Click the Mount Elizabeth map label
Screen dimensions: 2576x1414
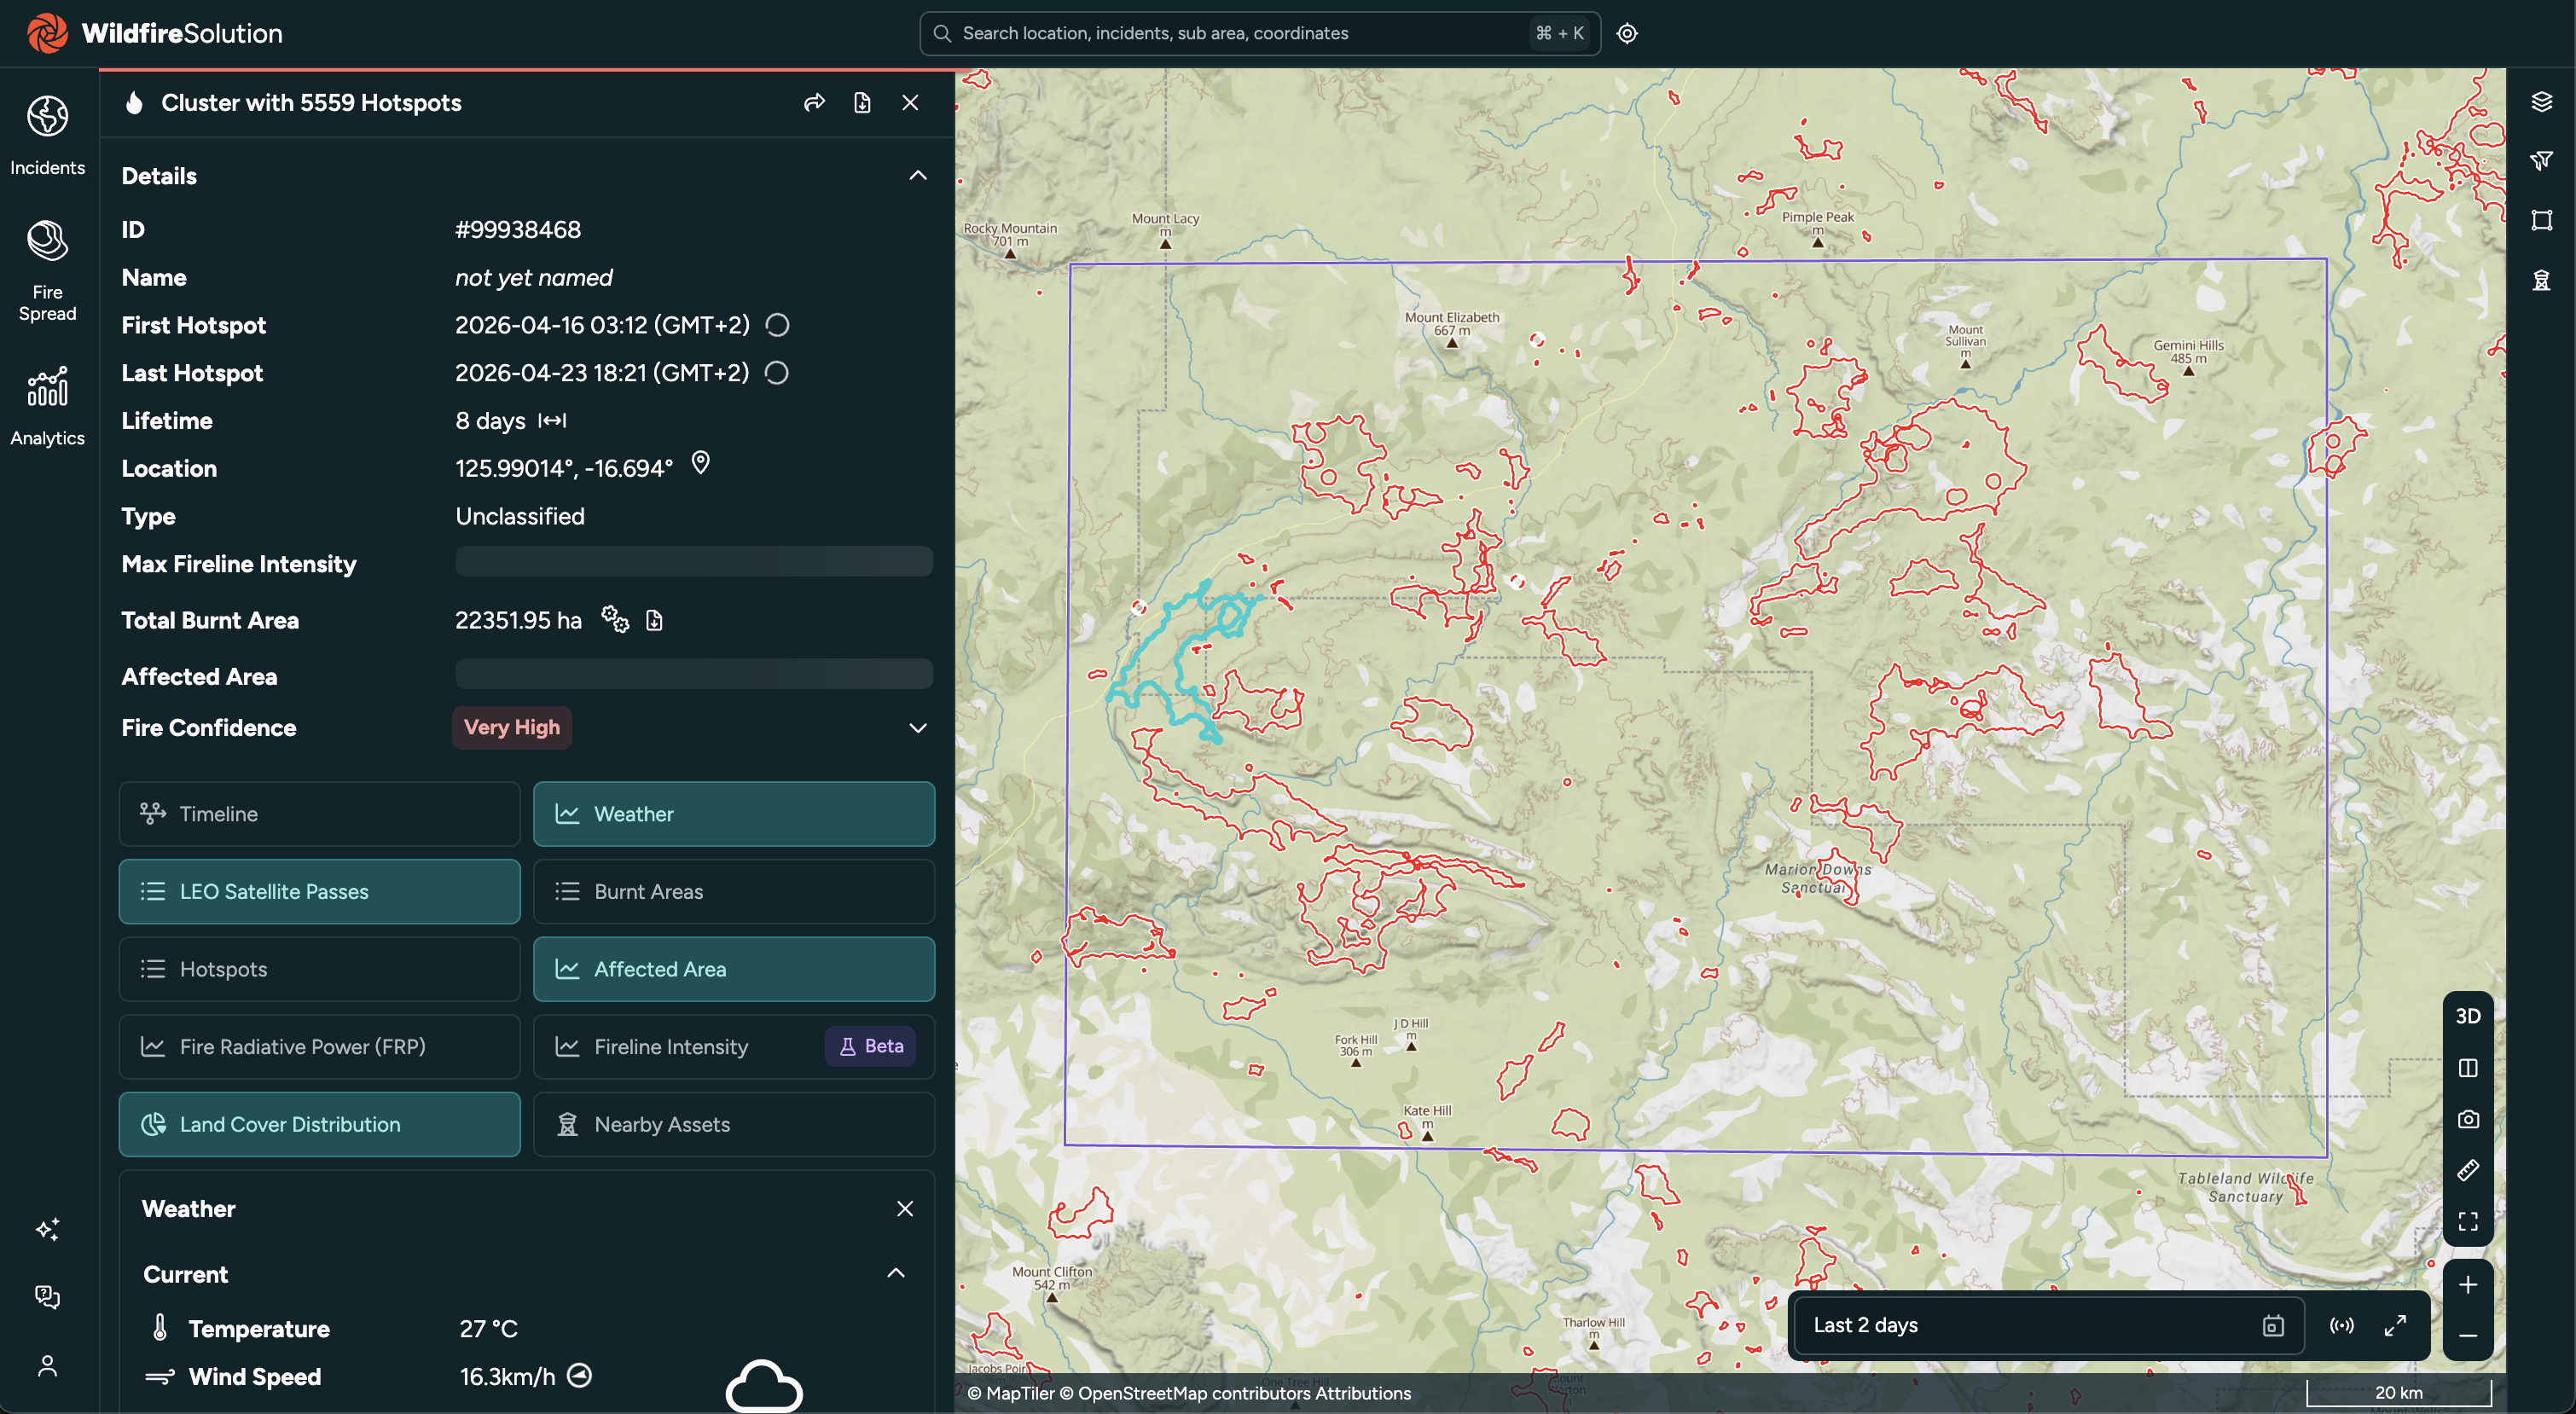(1451, 323)
